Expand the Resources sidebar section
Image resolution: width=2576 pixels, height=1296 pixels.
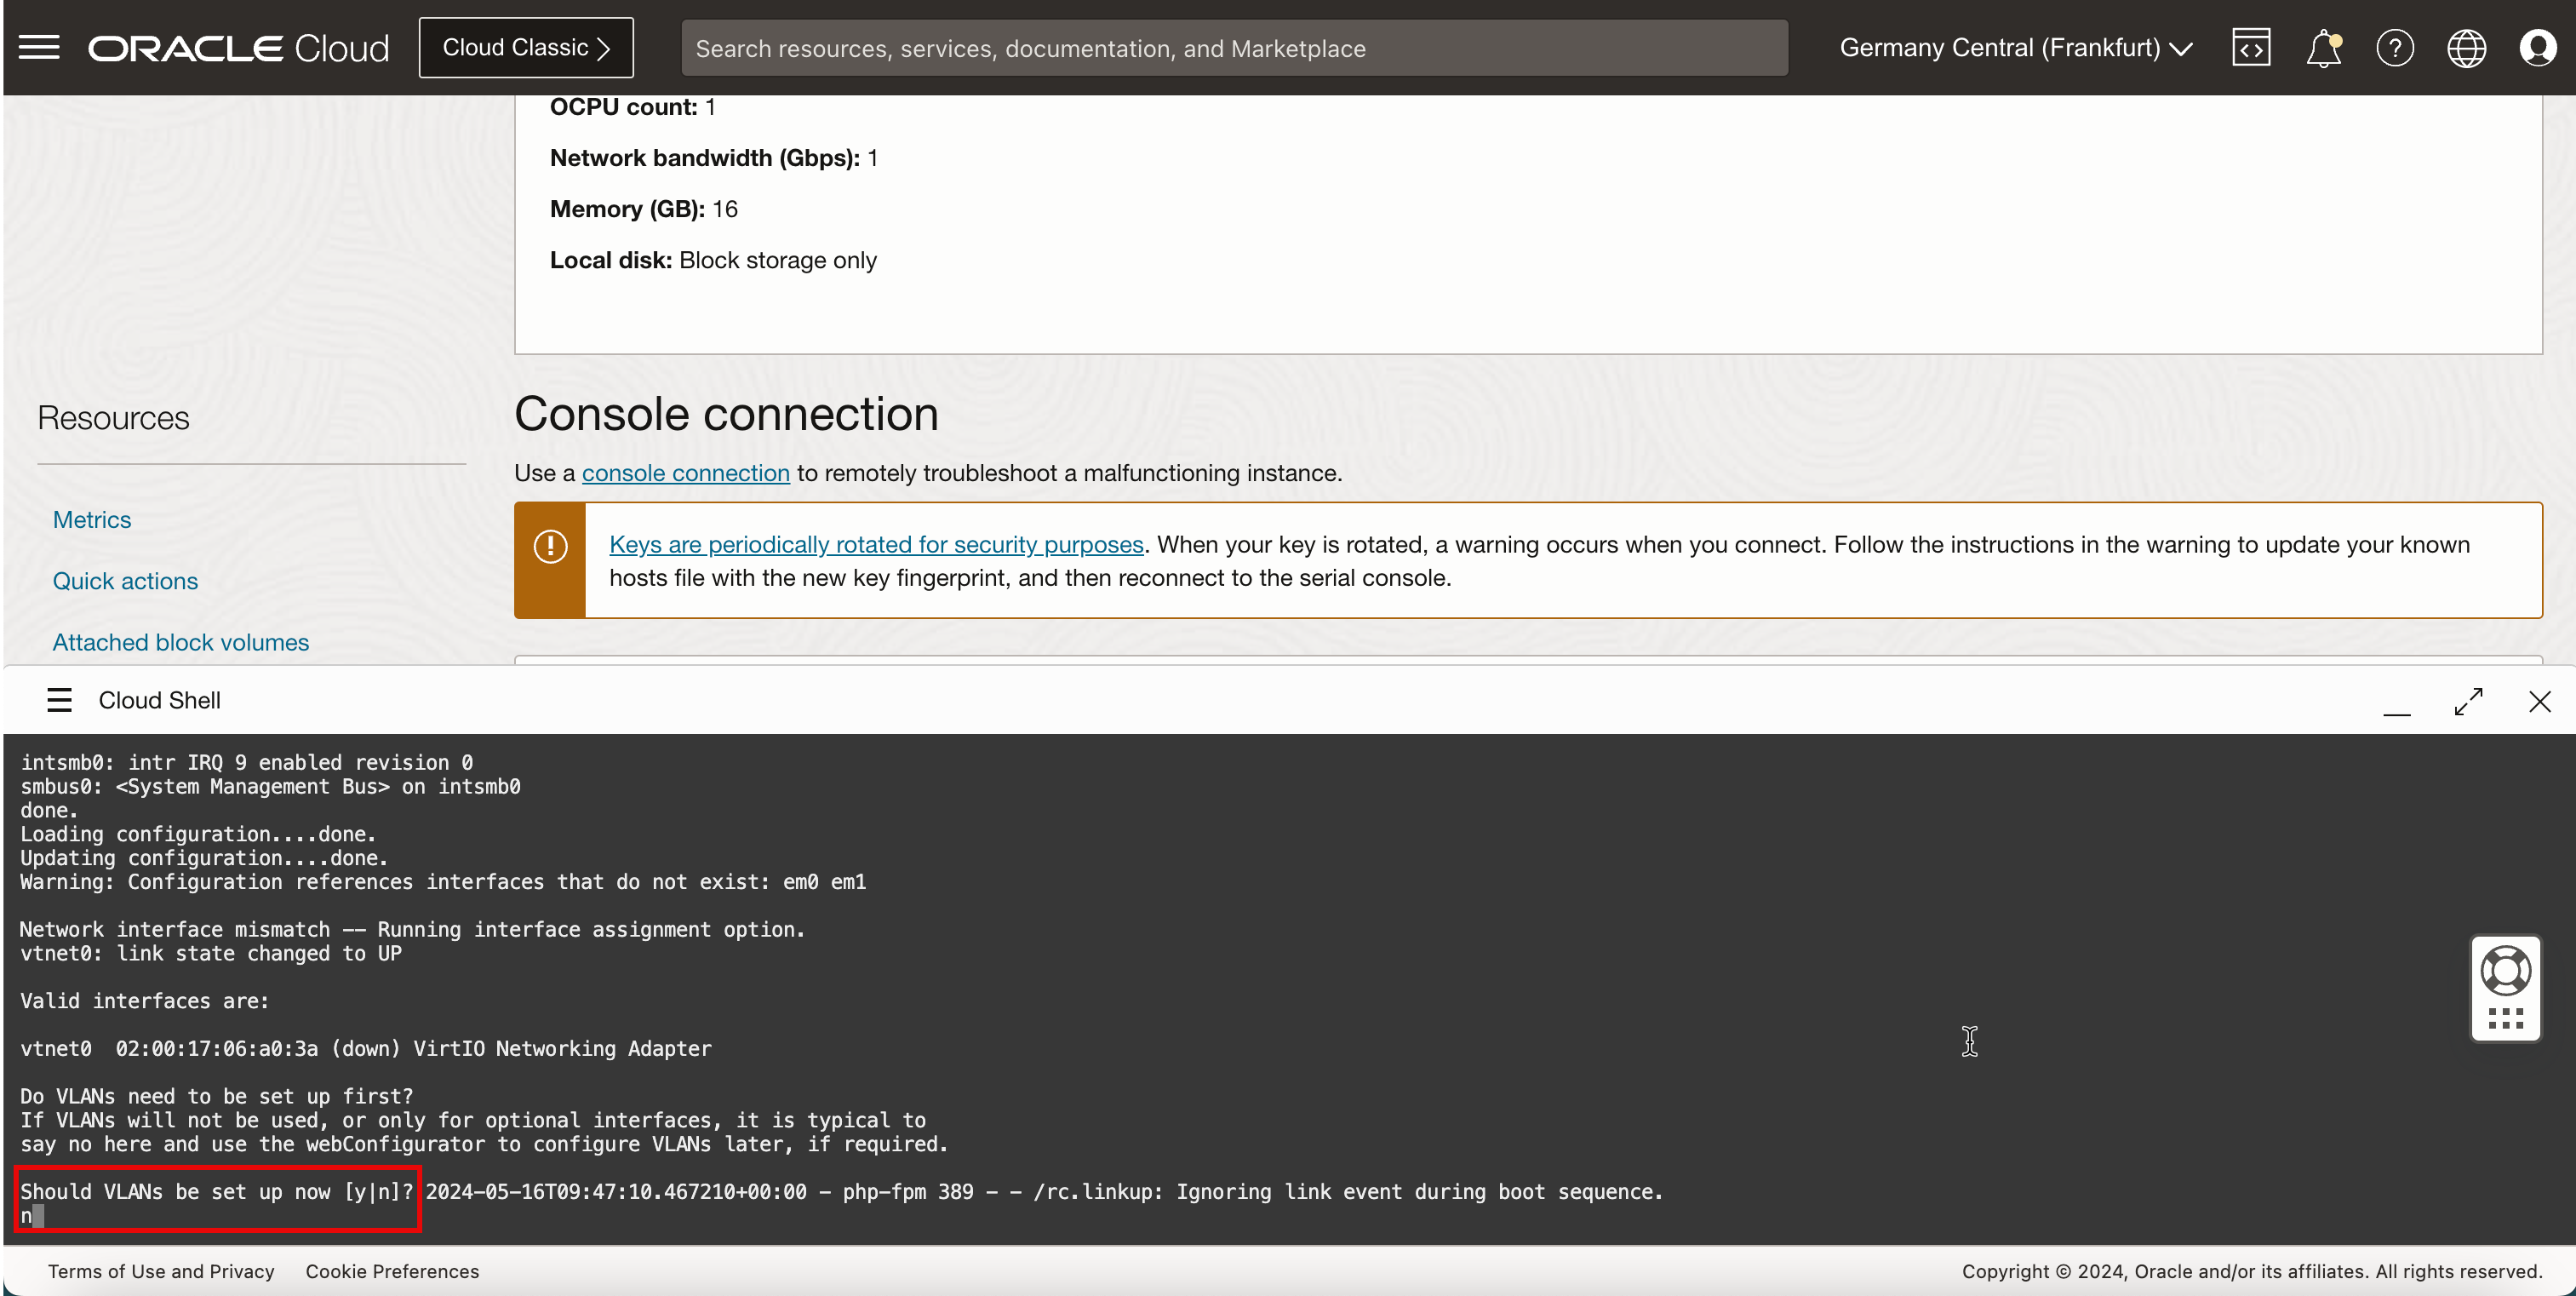pyautogui.click(x=112, y=418)
